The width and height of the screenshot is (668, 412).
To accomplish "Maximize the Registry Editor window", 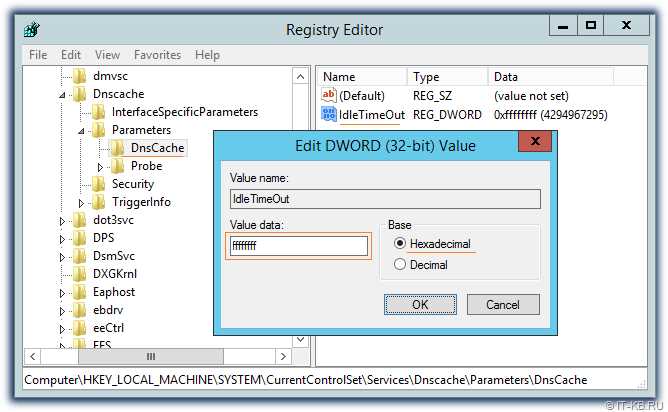I will point(591,25).
